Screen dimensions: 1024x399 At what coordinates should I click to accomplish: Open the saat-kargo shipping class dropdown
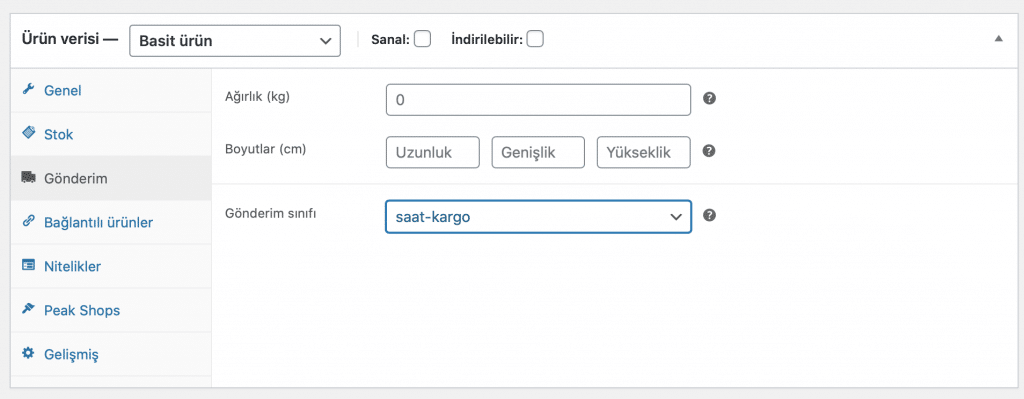click(x=538, y=217)
